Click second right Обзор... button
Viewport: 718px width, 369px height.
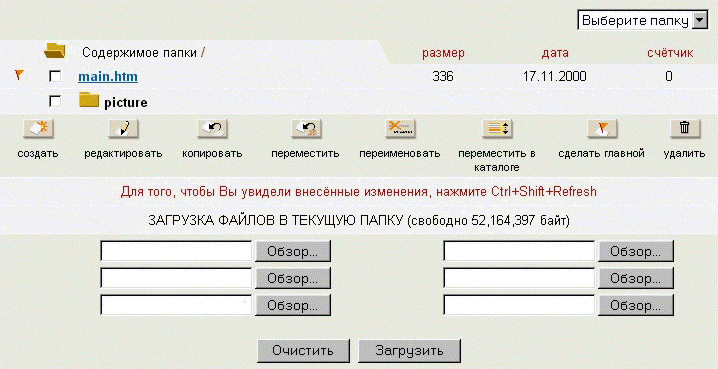(x=636, y=278)
